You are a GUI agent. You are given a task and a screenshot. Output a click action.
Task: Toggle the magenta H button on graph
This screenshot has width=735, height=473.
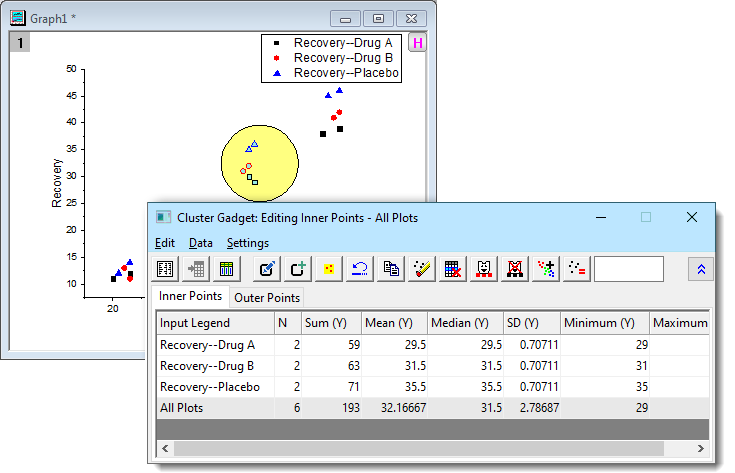click(417, 43)
